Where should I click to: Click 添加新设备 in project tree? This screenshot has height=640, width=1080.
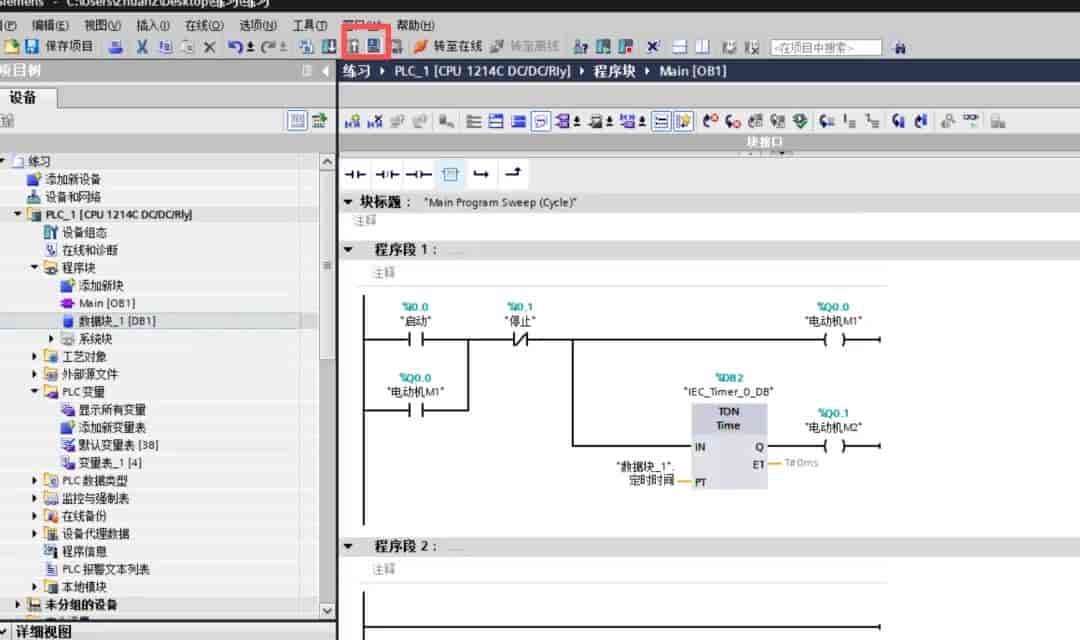[x=73, y=179]
